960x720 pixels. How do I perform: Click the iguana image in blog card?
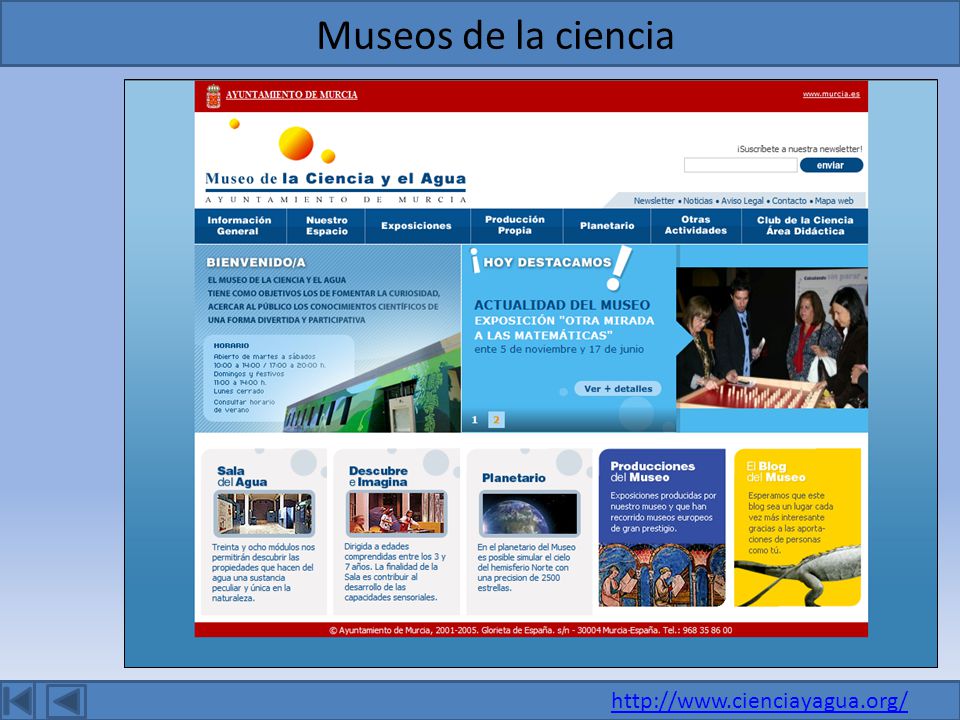[x=797, y=576]
